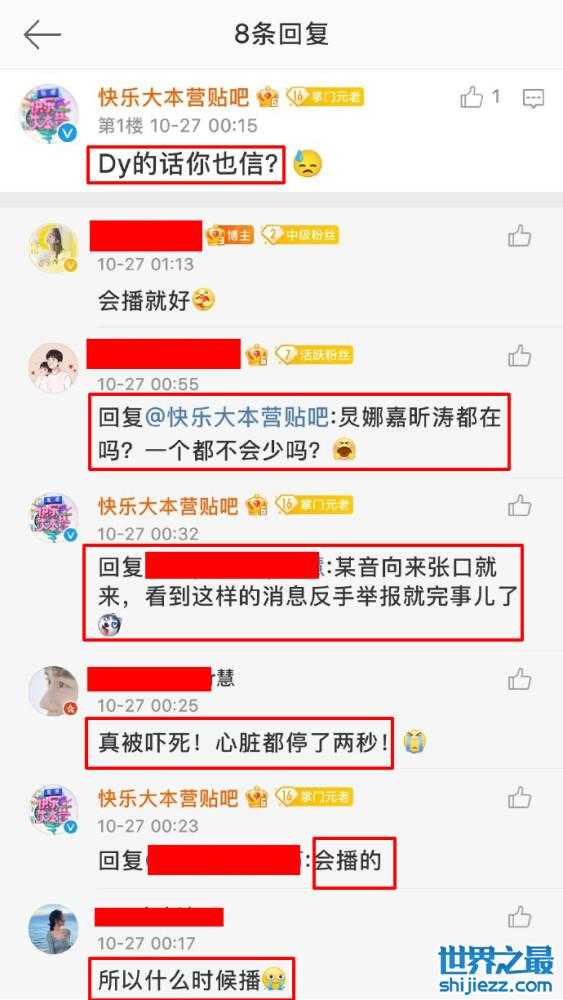
Task: Open avatar of the 会播就好 commenter
Action: (54, 247)
